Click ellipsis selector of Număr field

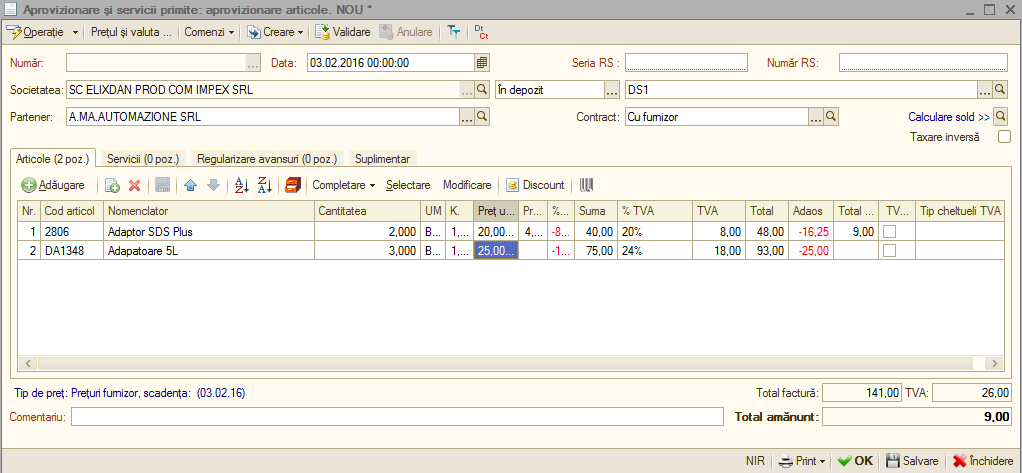coord(252,63)
